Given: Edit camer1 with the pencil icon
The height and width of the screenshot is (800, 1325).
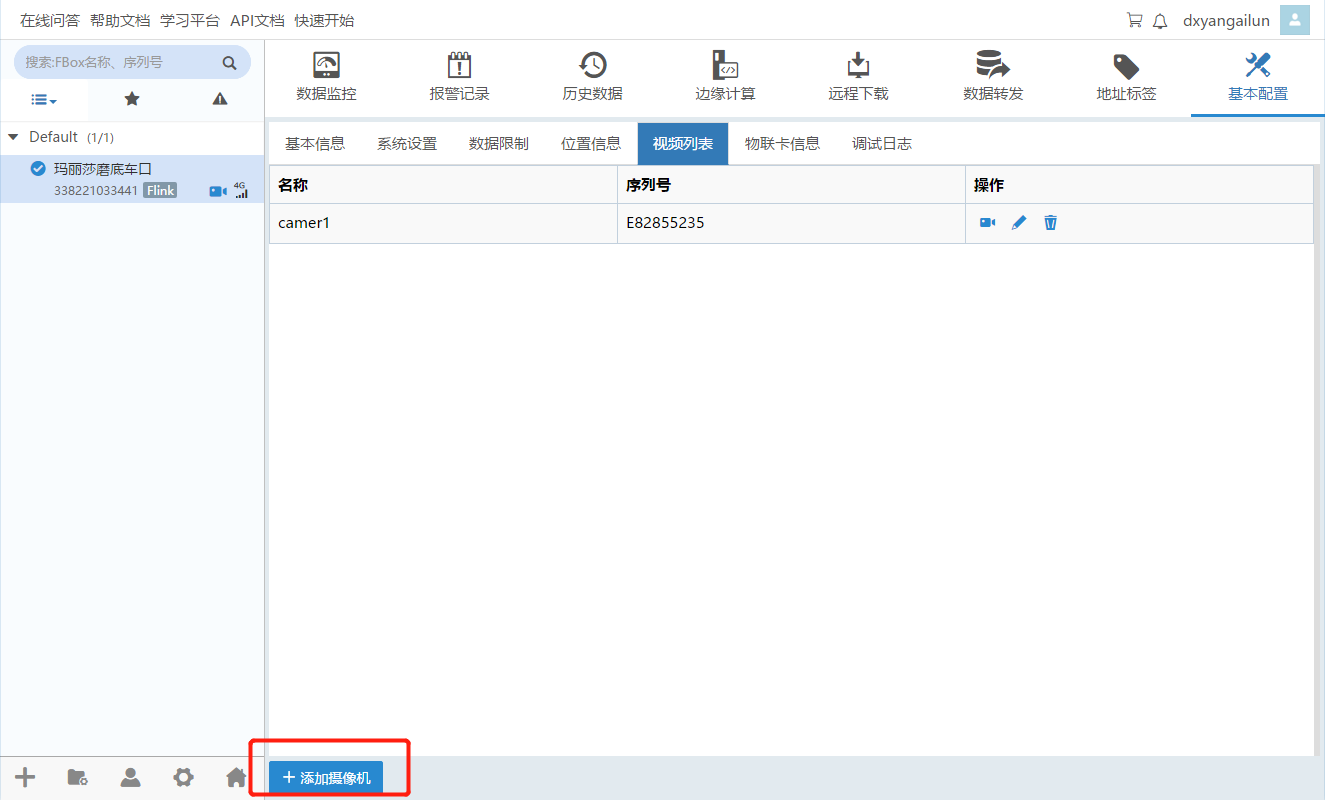Looking at the screenshot, I should coord(1019,222).
